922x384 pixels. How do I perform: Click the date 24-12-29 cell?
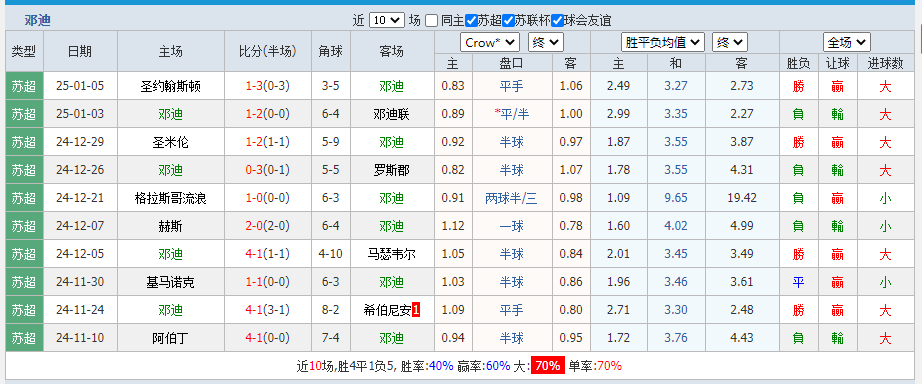[80, 142]
